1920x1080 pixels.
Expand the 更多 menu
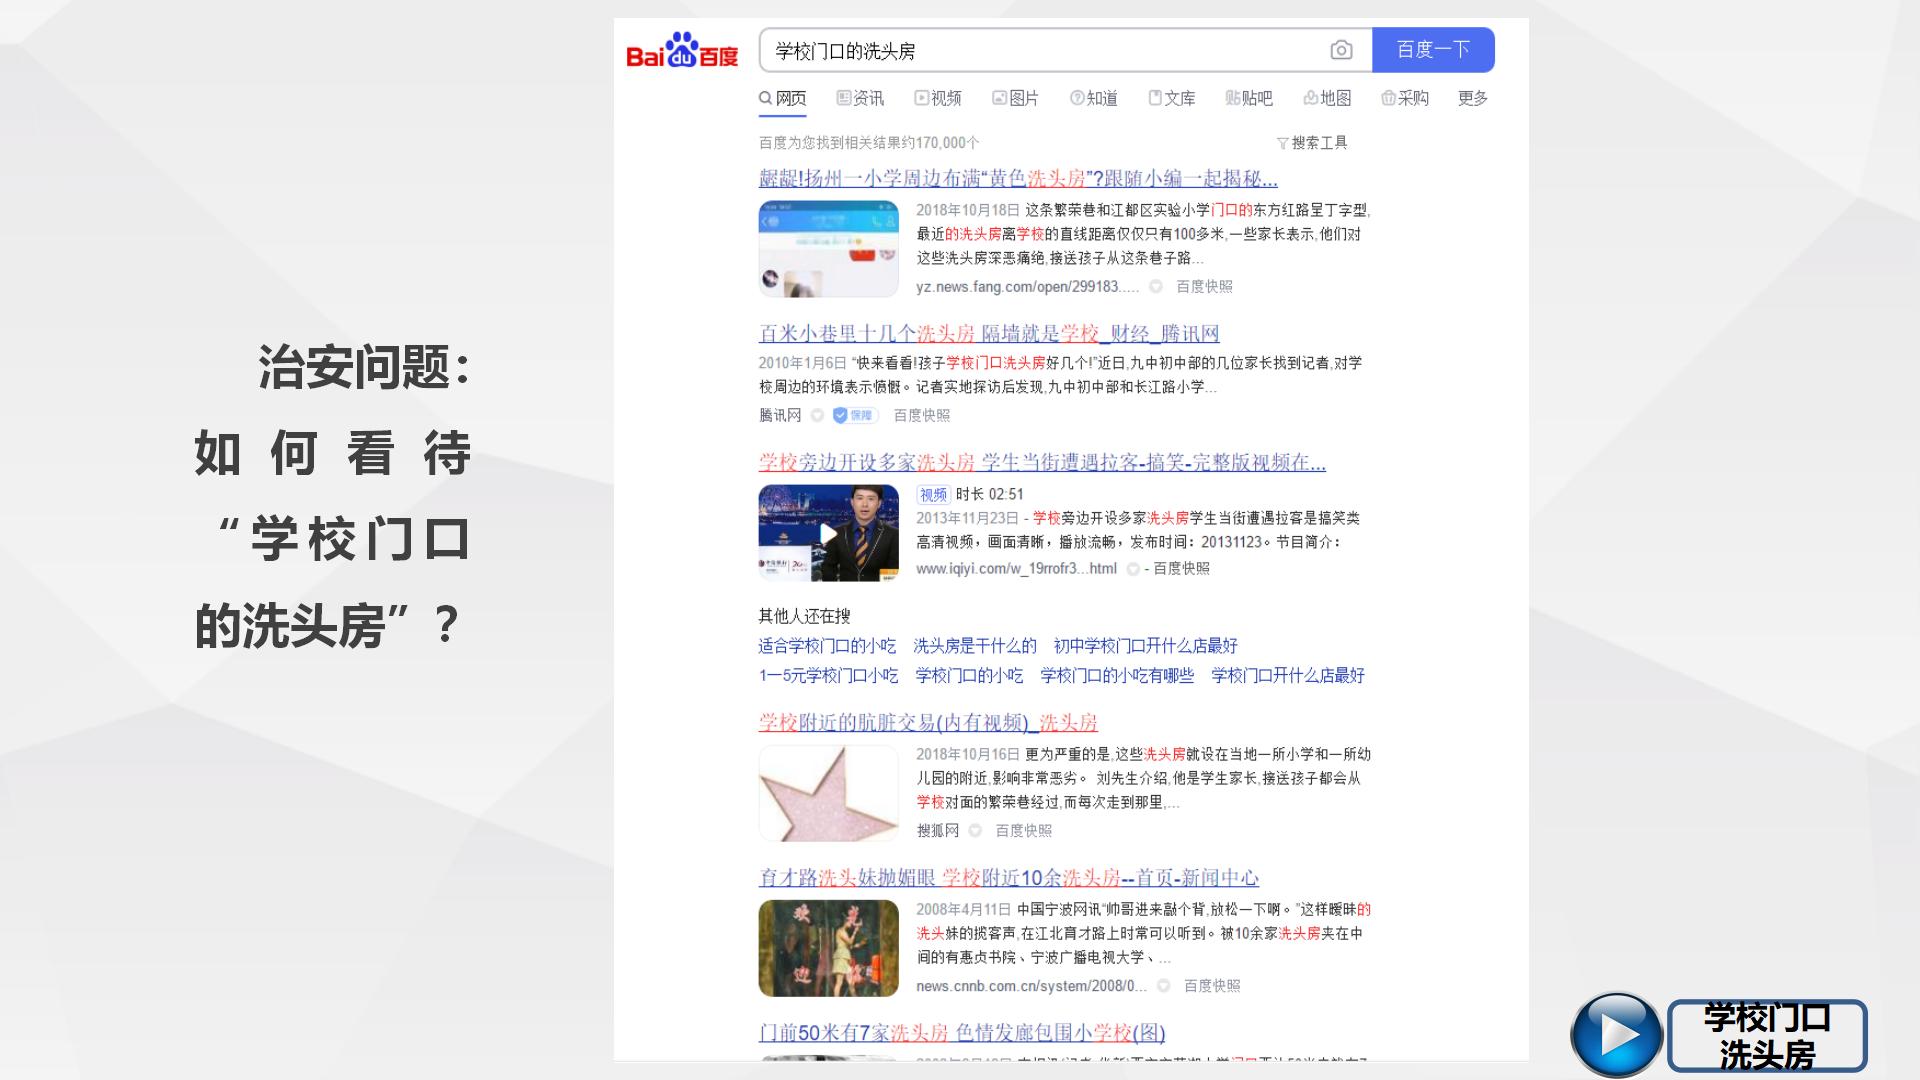(x=1472, y=98)
